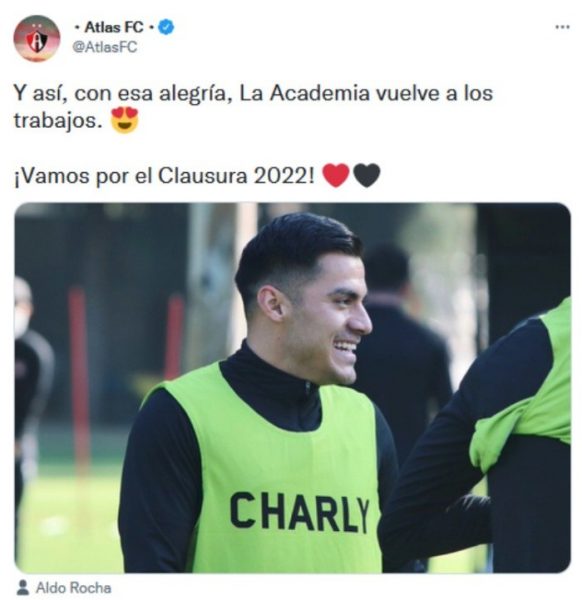Screen dimensions: 582x600
Task: Click the person tag icon below photo
Action: (x=23, y=587)
